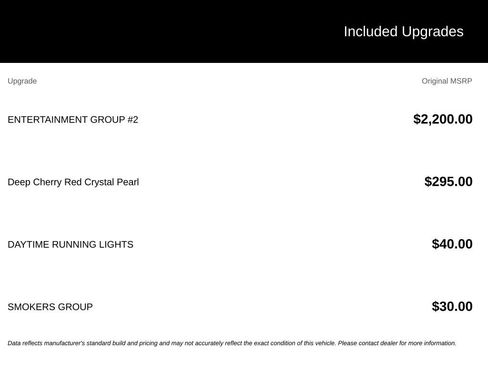This screenshot has height=366, width=488.
Task: Select the Upgrade column header
Action: click(22, 81)
